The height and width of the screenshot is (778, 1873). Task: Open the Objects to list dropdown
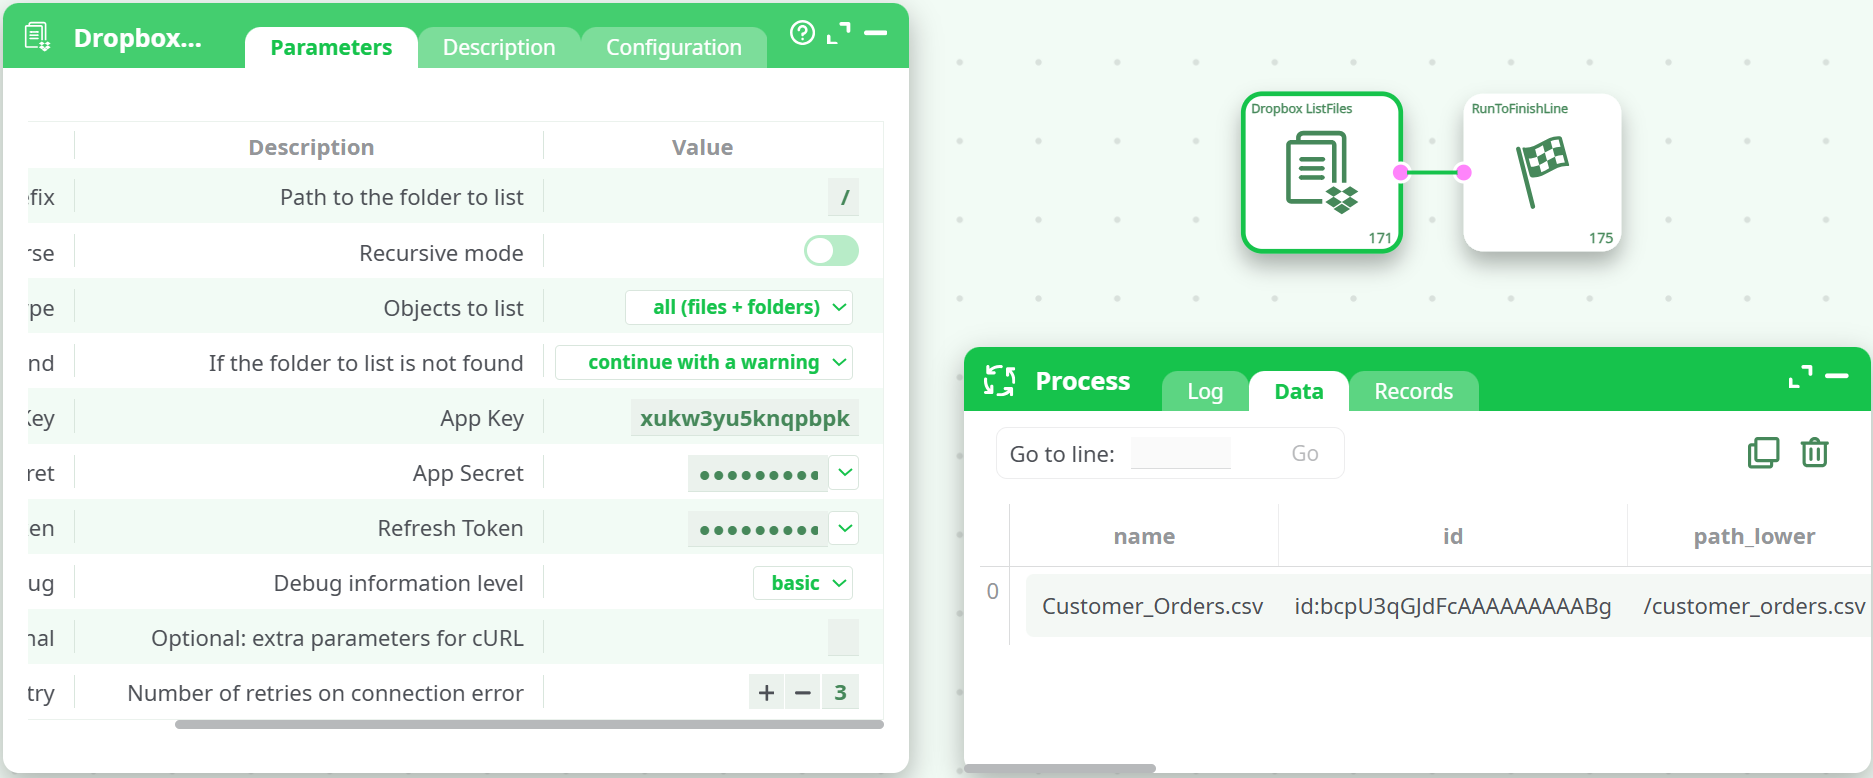(739, 308)
